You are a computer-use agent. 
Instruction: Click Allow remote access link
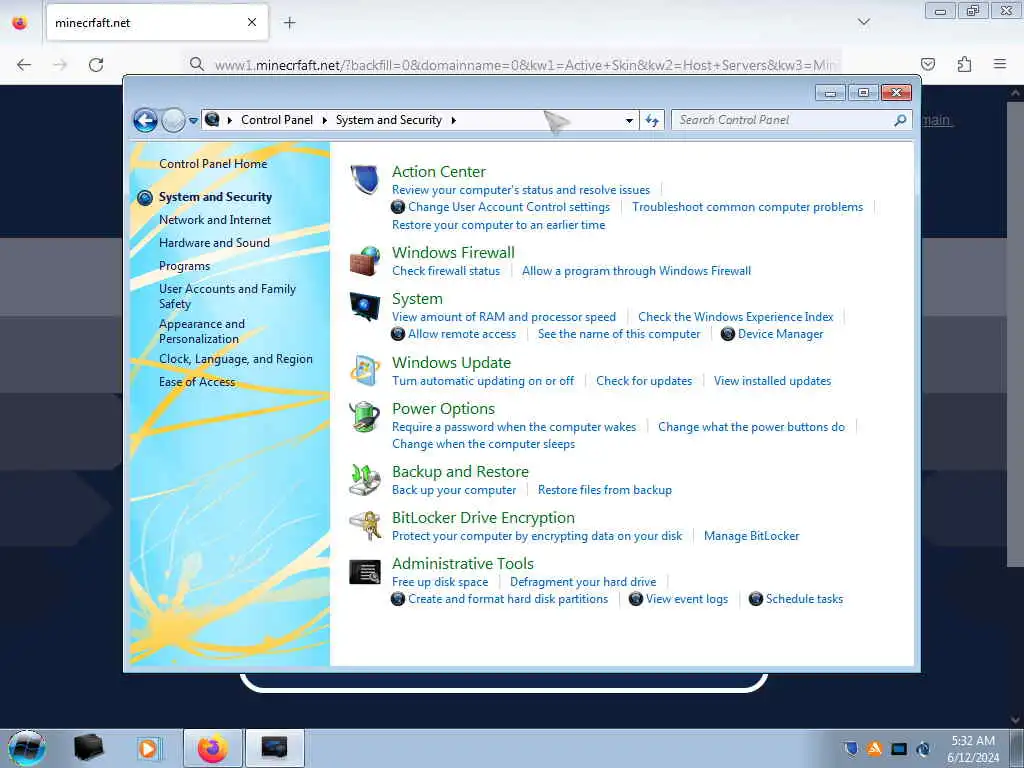coord(462,334)
